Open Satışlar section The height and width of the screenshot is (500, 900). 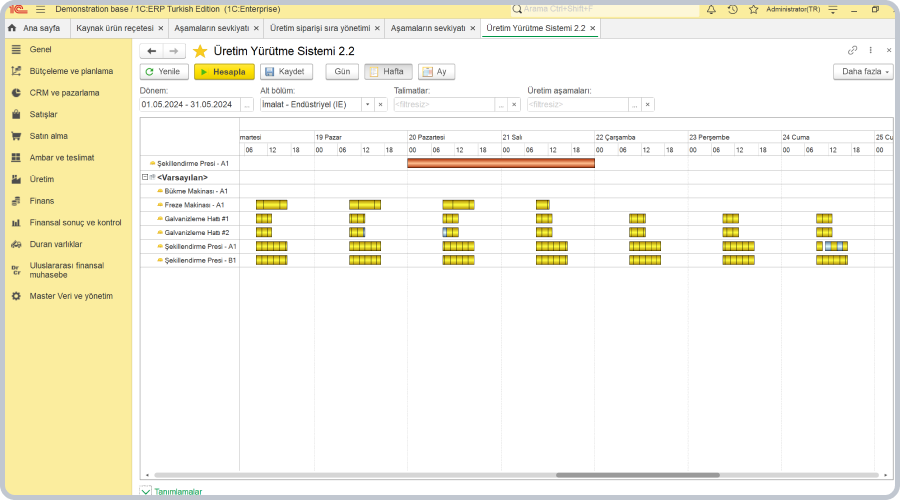tap(43, 114)
